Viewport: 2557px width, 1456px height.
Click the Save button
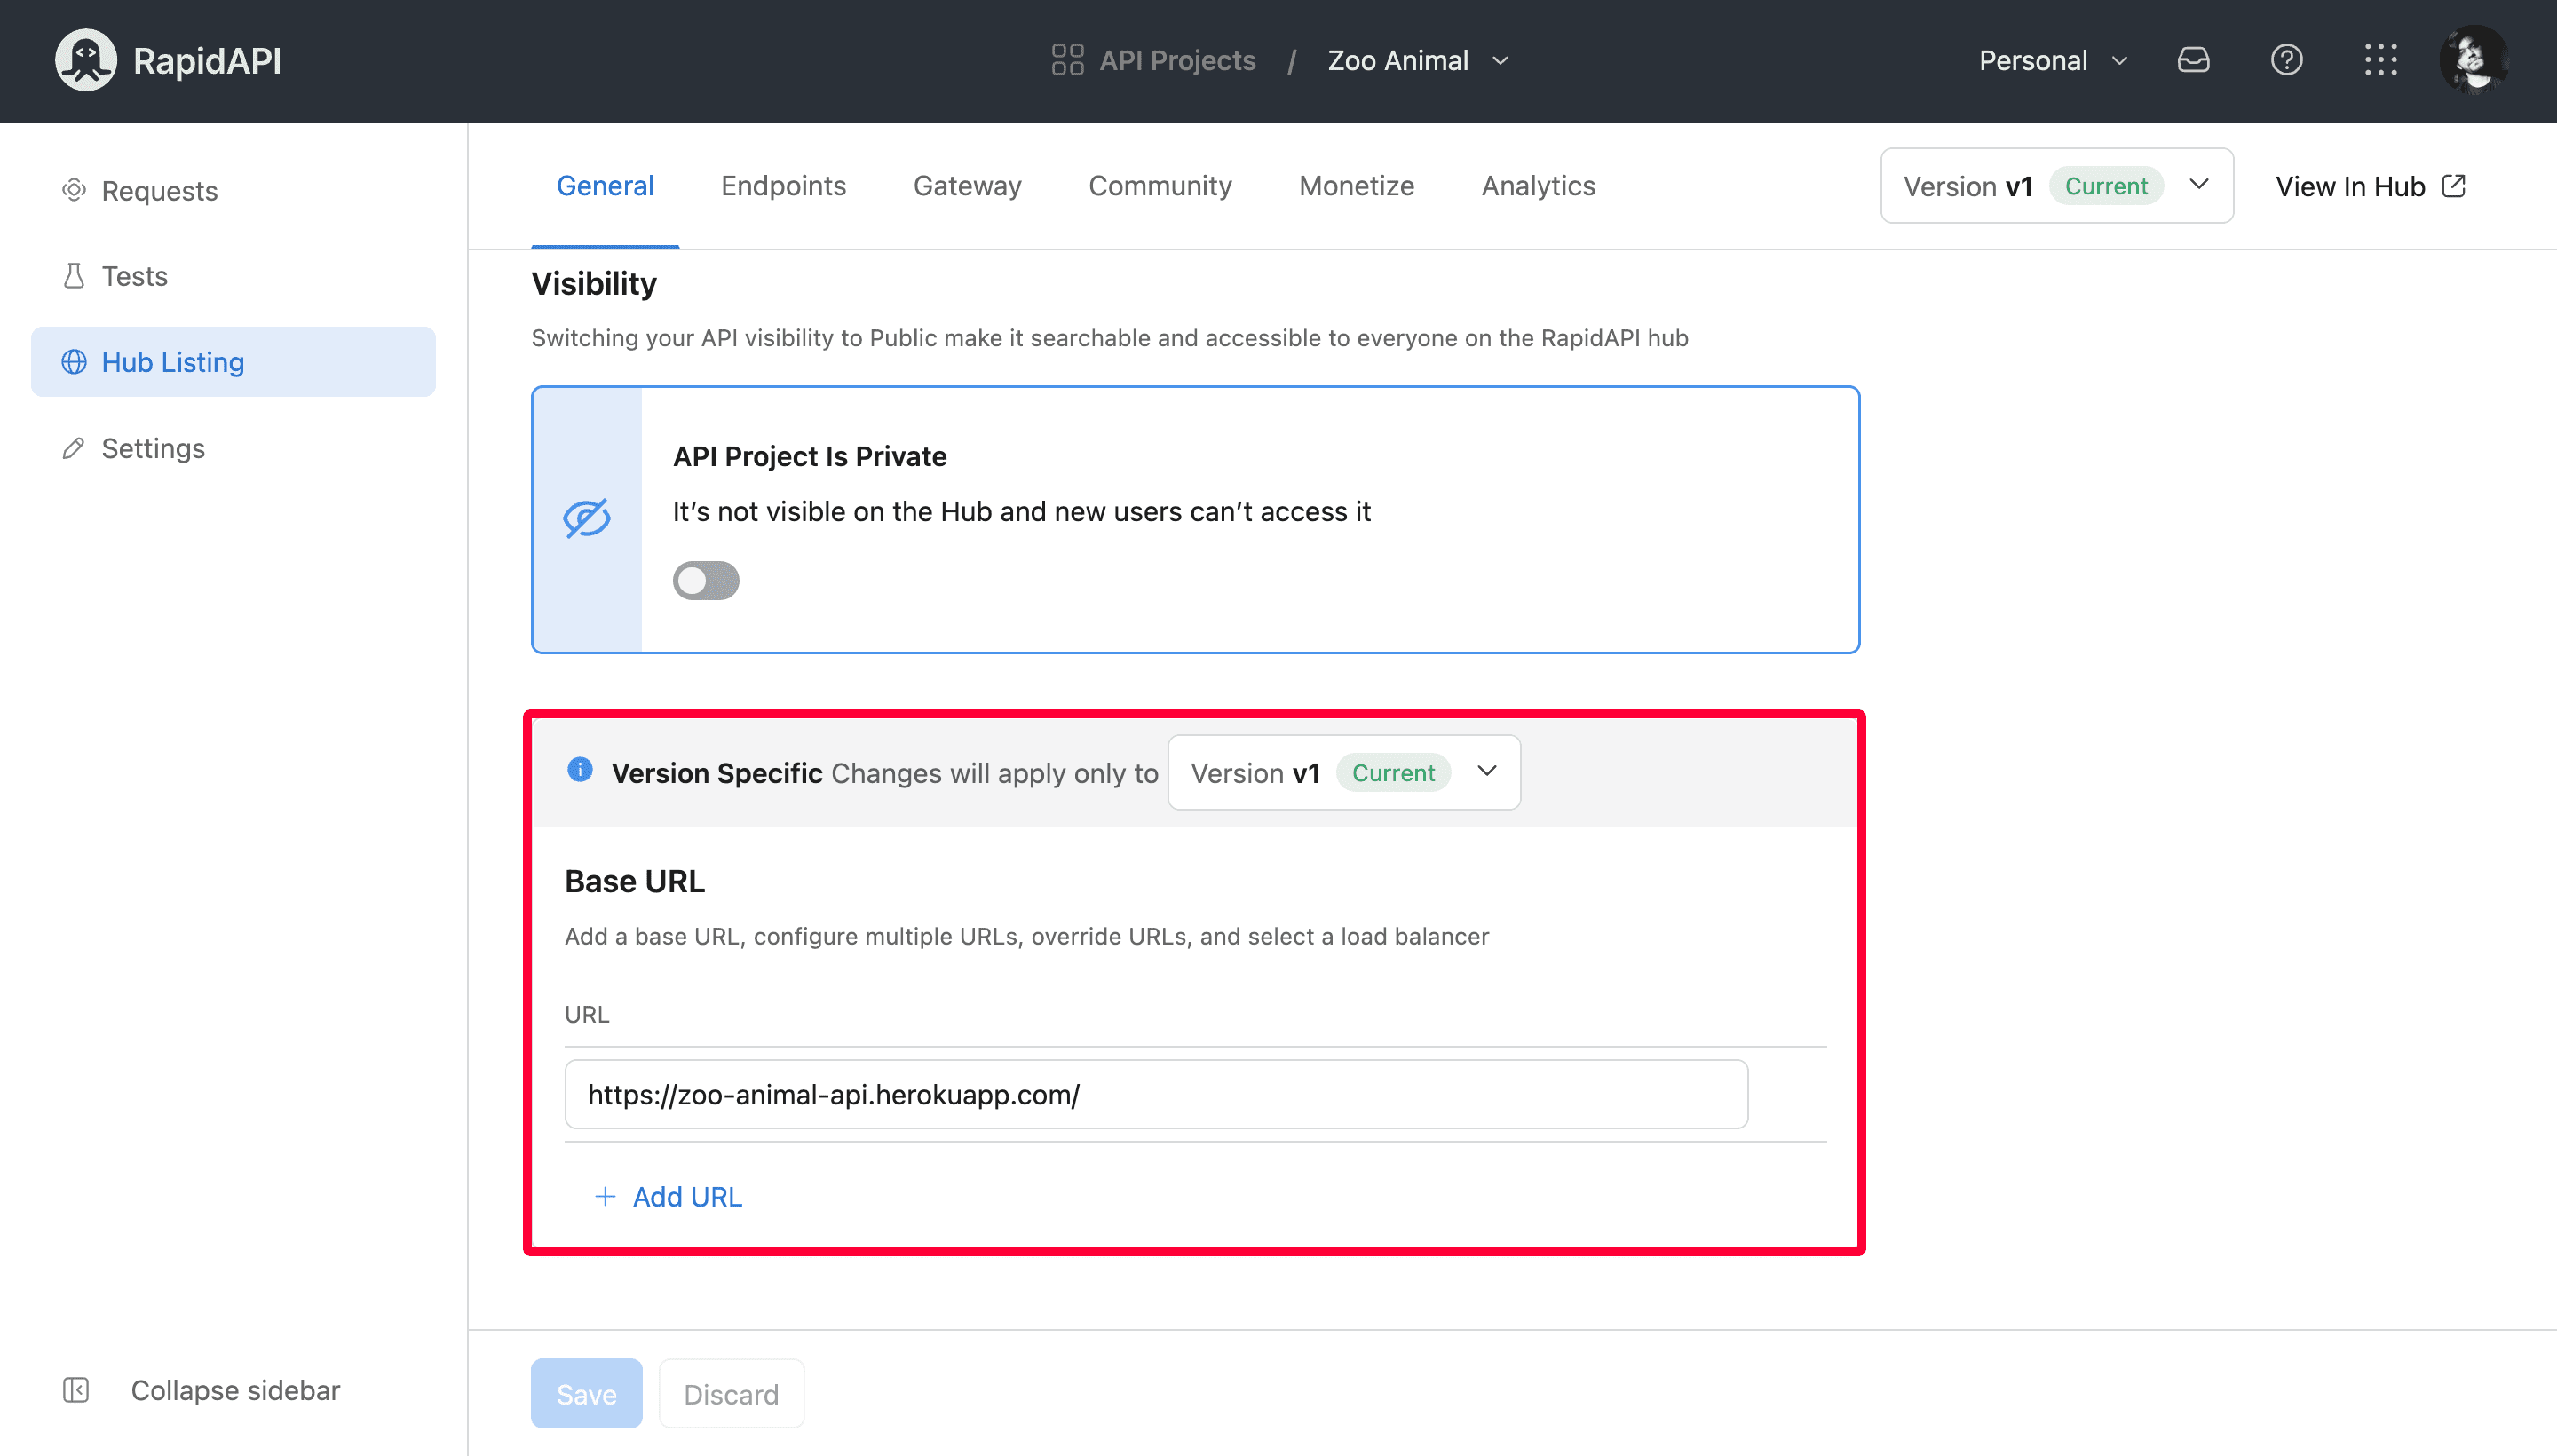(x=586, y=1393)
